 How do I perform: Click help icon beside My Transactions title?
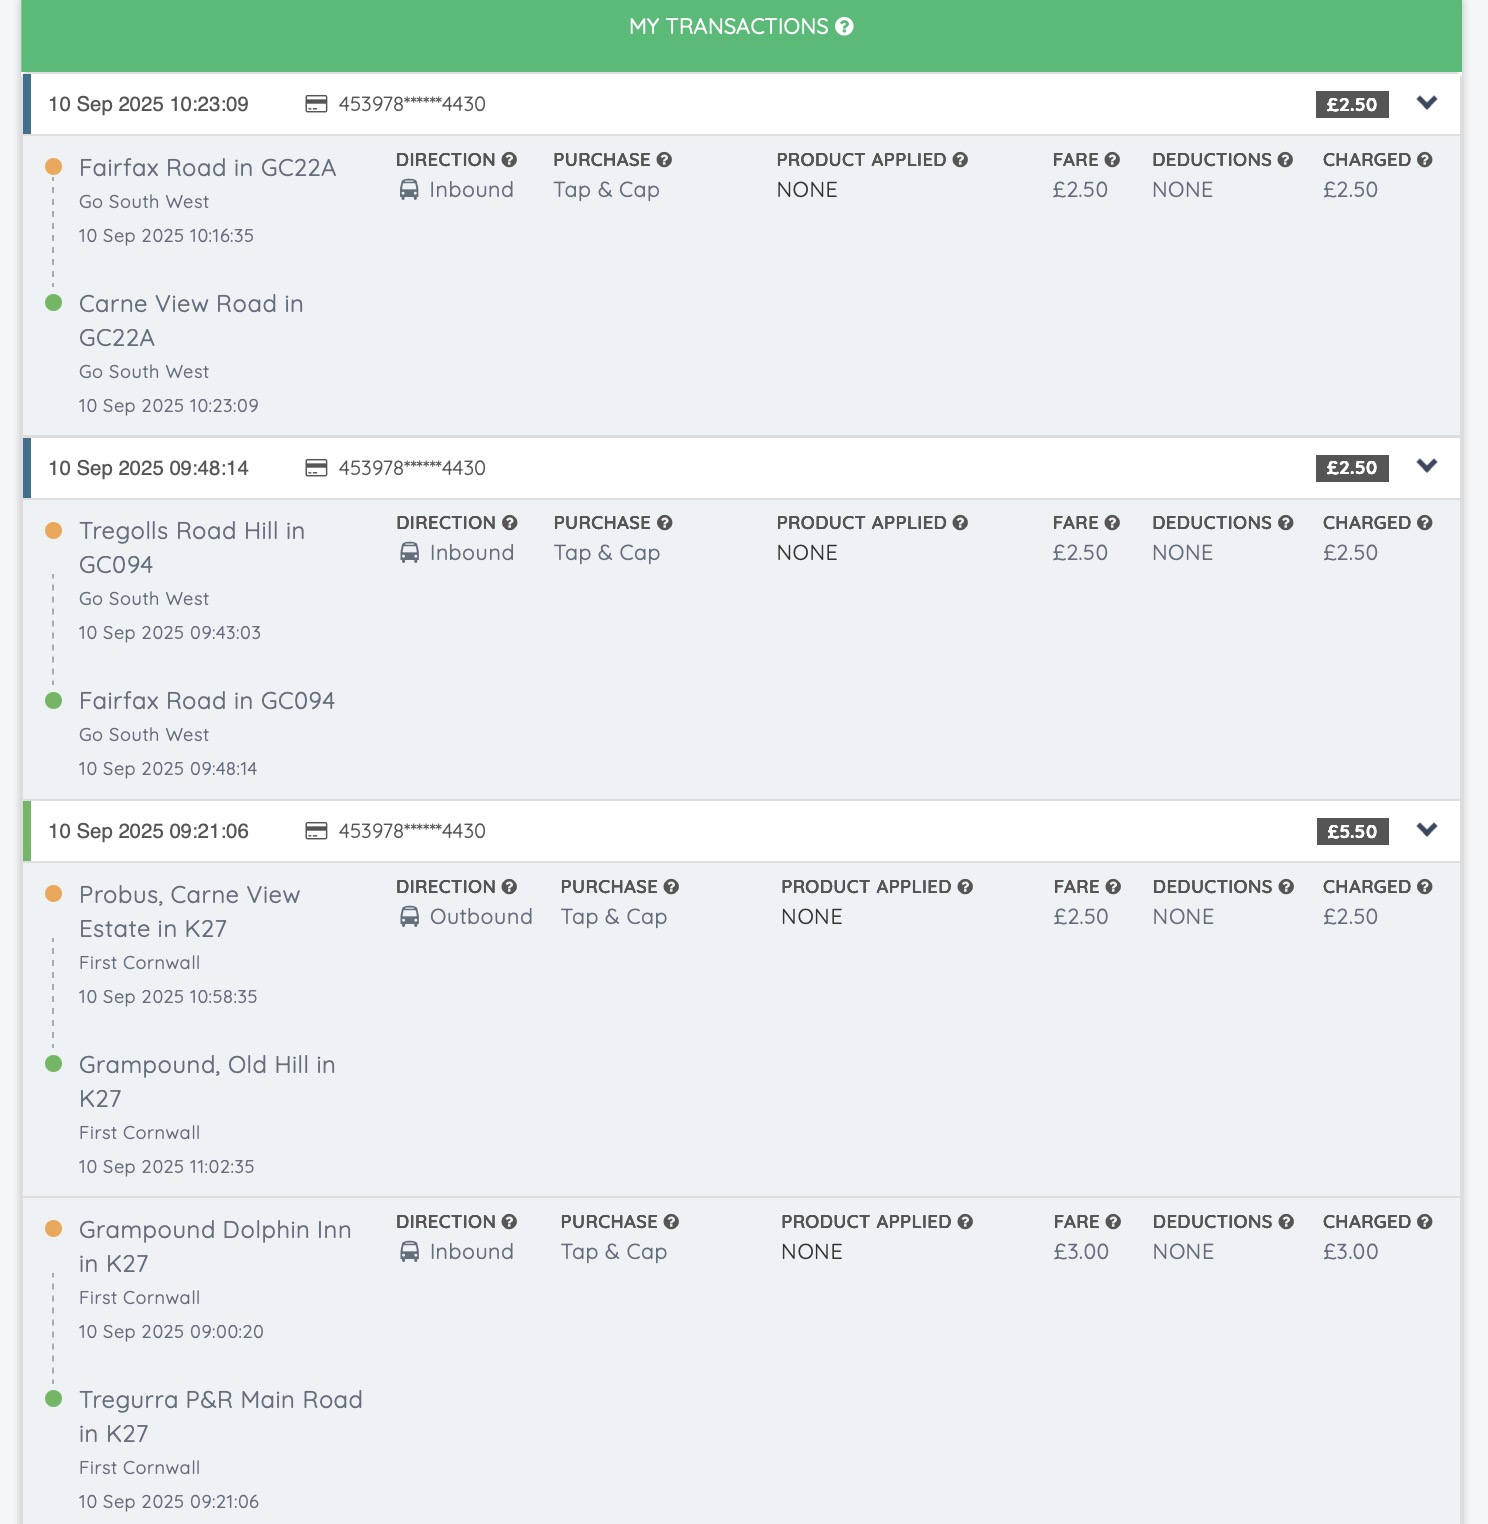(x=845, y=27)
